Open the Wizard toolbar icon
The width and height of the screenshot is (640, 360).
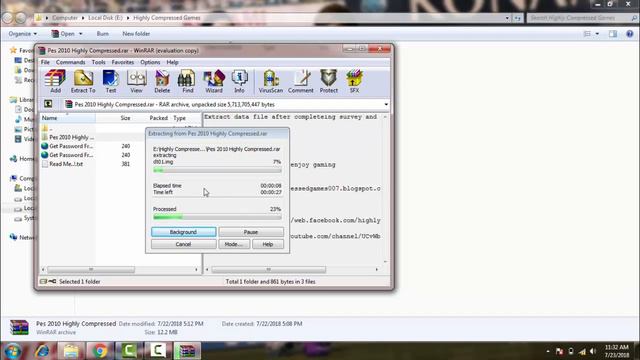click(x=214, y=81)
